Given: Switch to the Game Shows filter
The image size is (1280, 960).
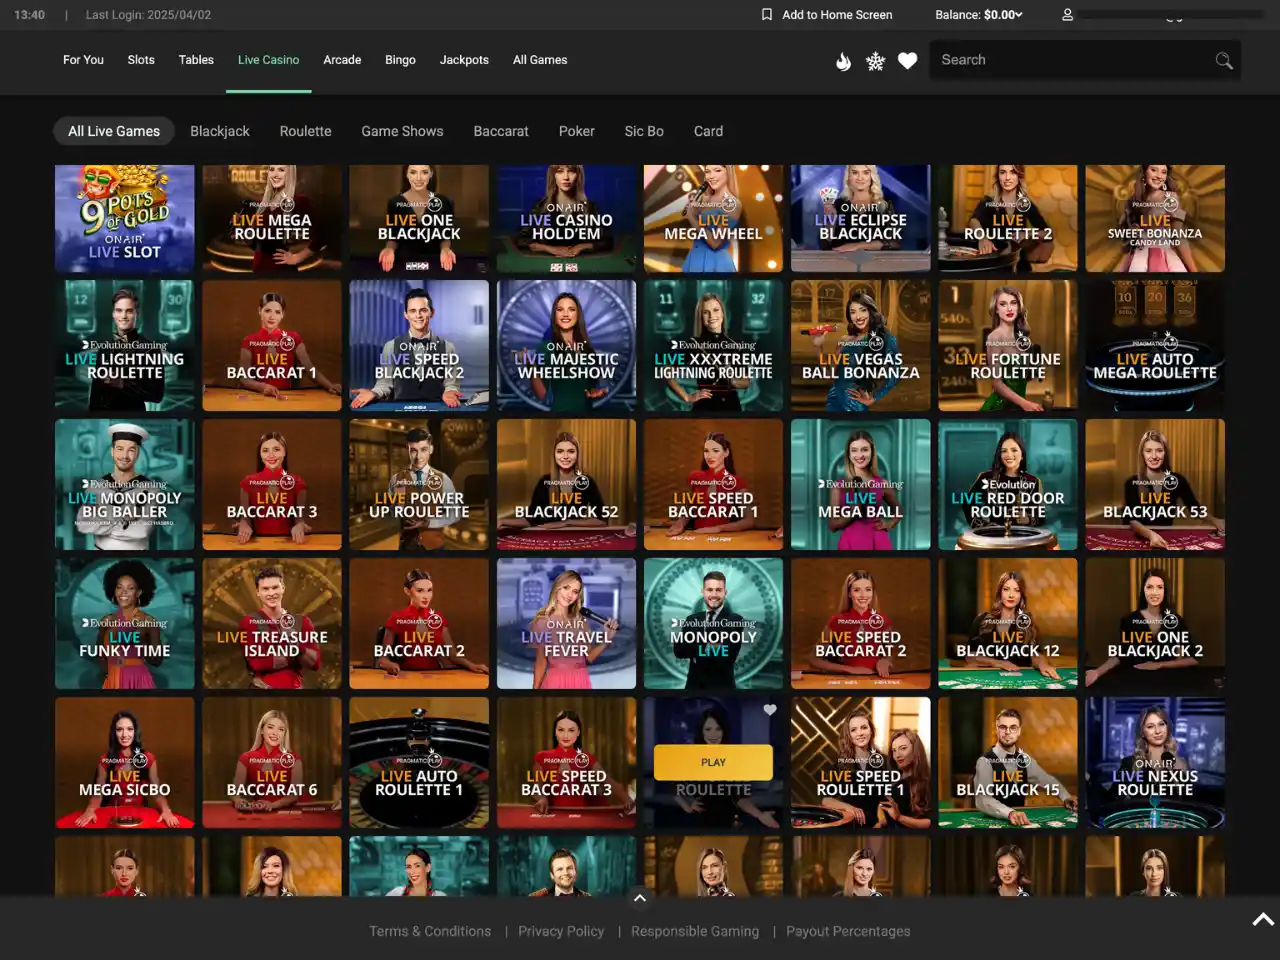Looking at the screenshot, I should click(402, 131).
